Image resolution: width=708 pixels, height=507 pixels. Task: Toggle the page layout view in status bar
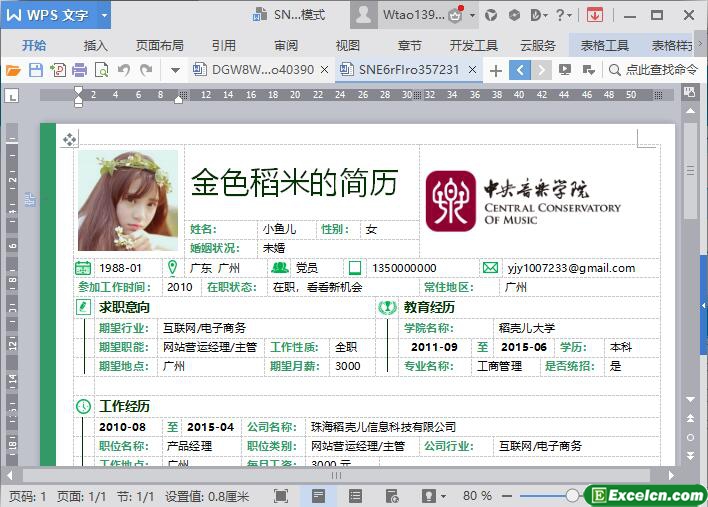(x=318, y=495)
